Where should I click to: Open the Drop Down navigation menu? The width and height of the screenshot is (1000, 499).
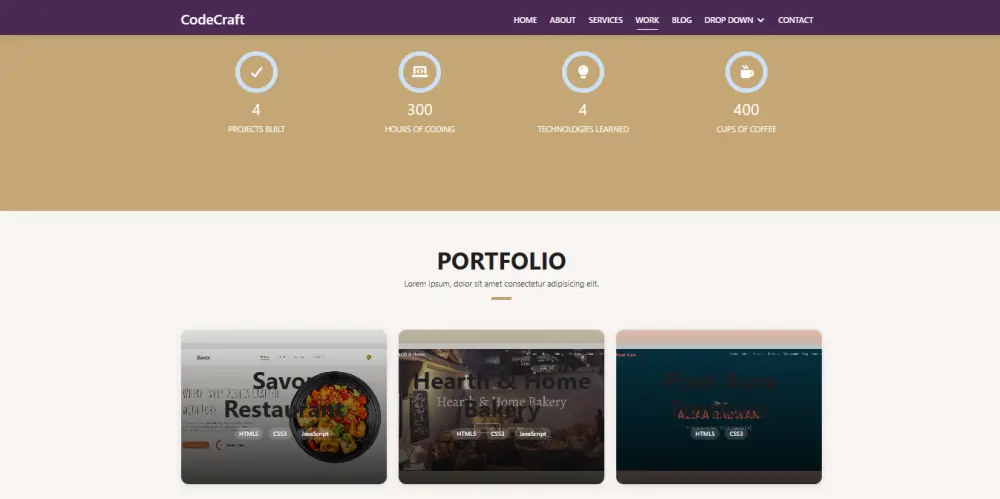click(x=734, y=20)
